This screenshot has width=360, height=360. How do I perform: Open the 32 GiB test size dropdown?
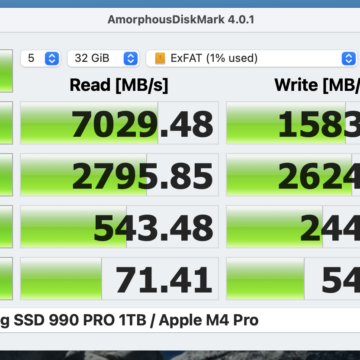tap(103, 58)
